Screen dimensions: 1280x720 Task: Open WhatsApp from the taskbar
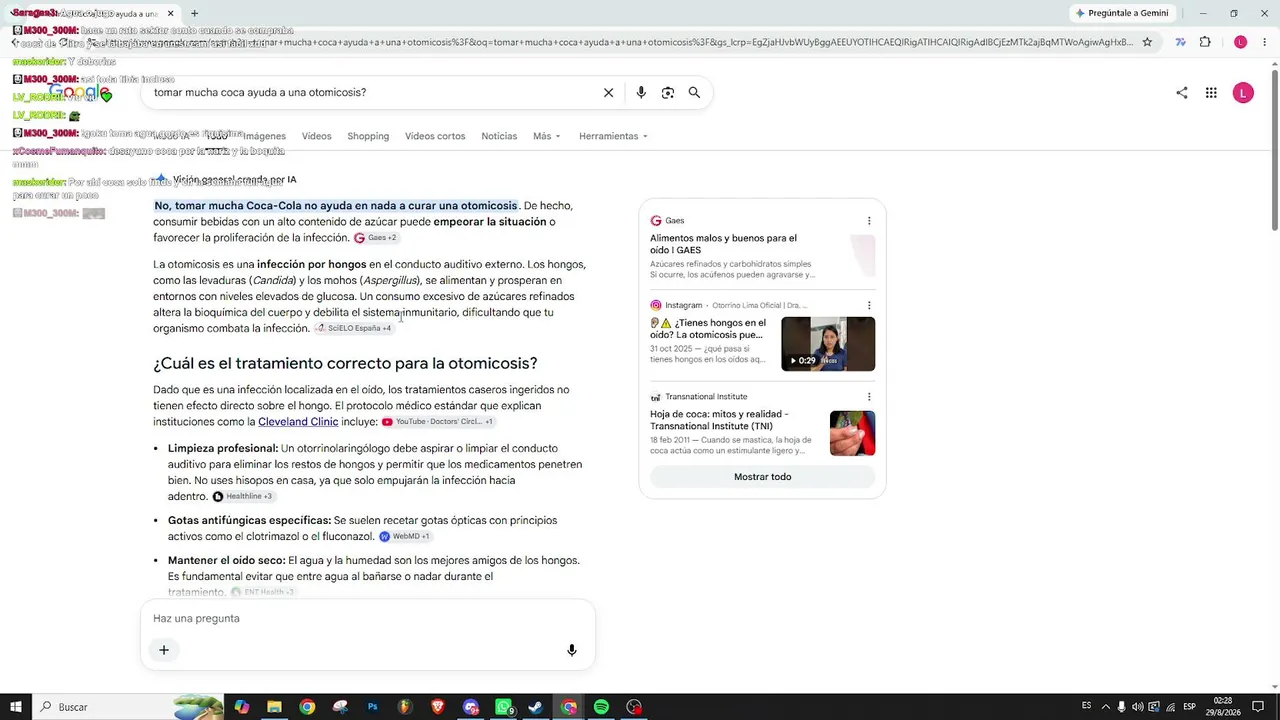[504, 707]
